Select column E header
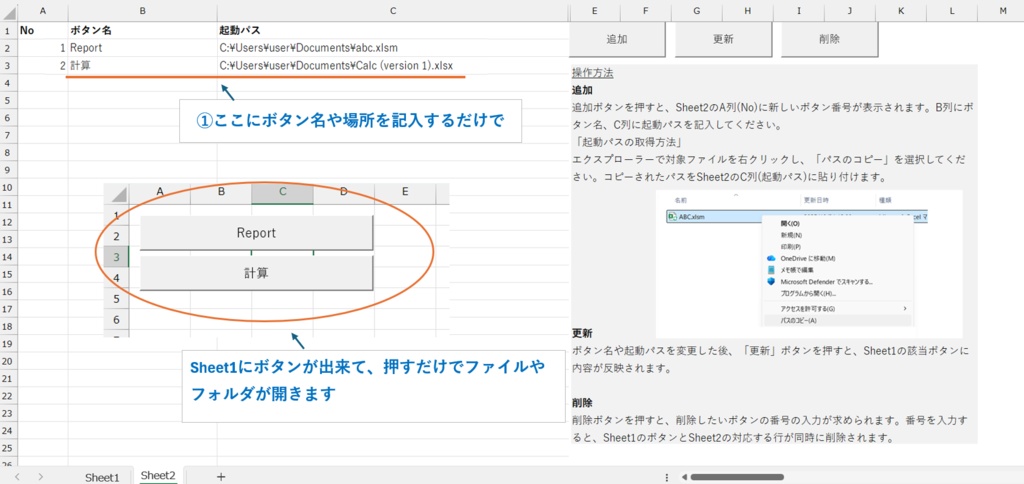 tap(594, 10)
